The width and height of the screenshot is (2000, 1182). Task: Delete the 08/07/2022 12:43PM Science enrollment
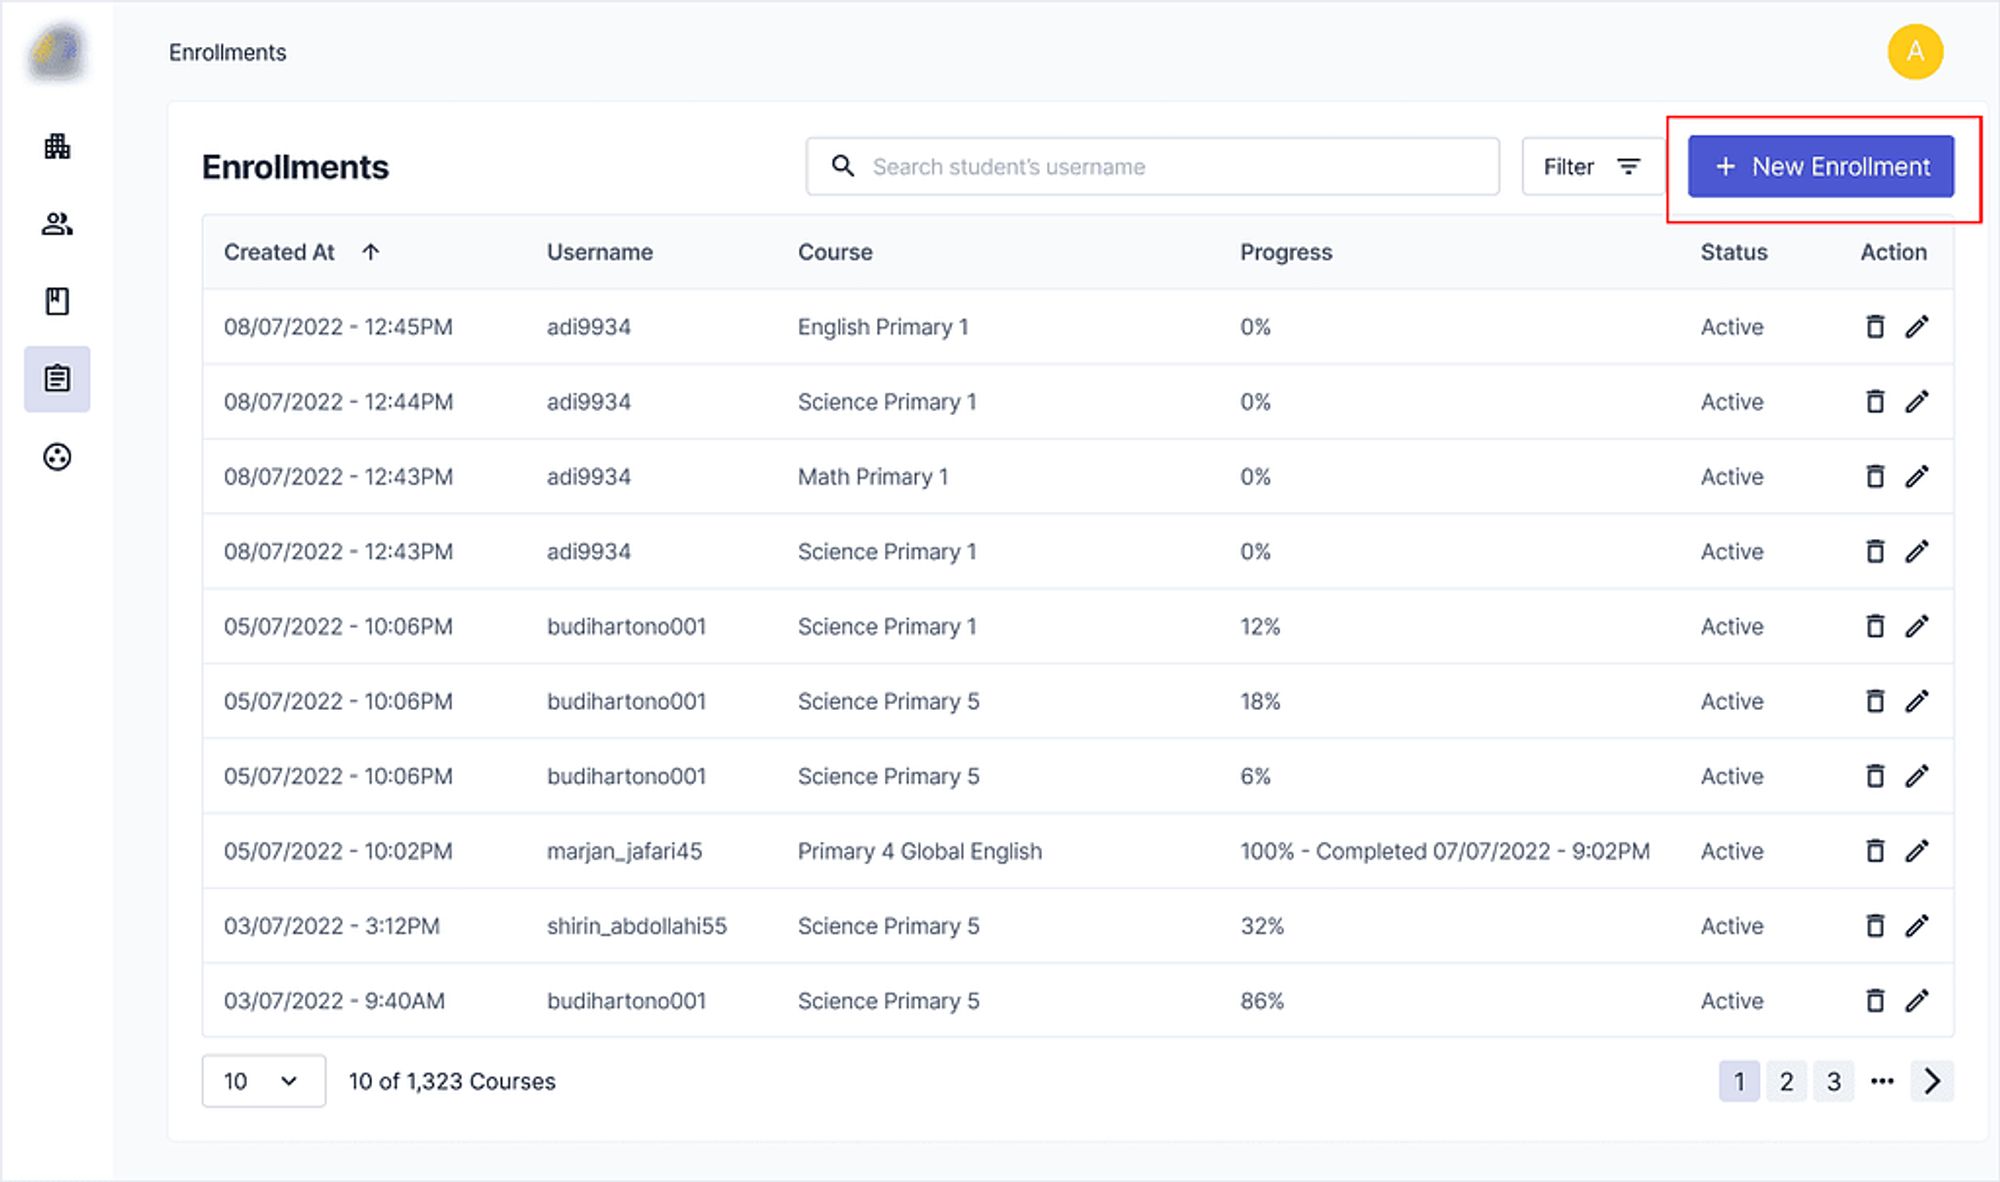click(x=1875, y=551)
